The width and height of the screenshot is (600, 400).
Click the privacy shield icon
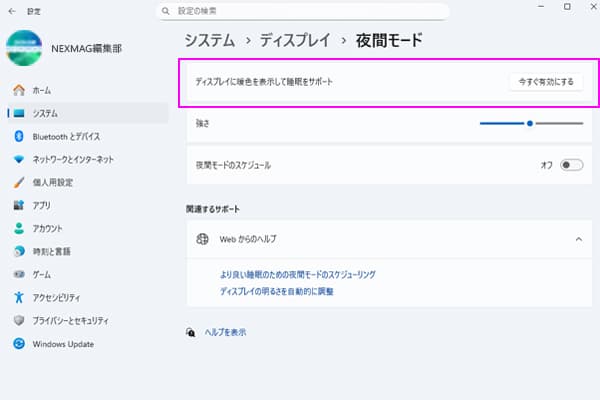tap(19, 320)
